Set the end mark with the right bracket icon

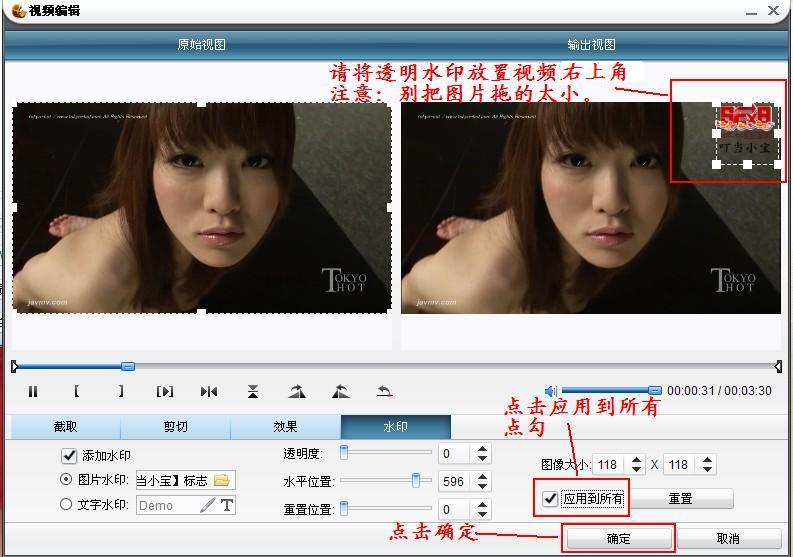tap(120, 391)
